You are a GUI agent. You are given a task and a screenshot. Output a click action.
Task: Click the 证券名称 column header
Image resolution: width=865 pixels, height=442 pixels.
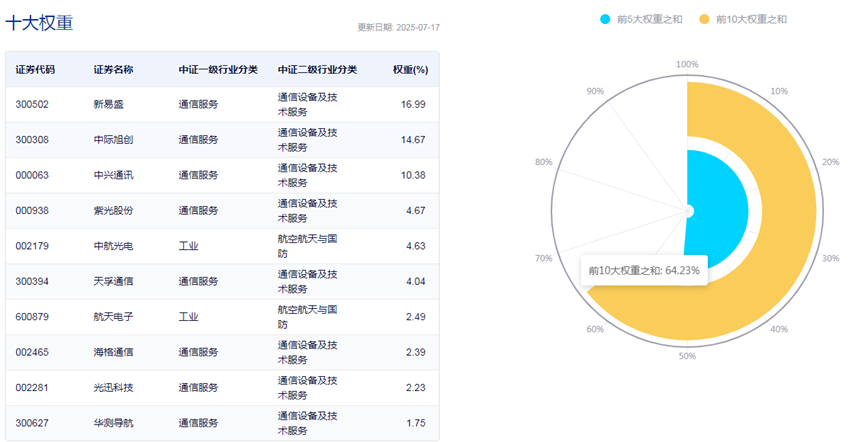point(113,70)
